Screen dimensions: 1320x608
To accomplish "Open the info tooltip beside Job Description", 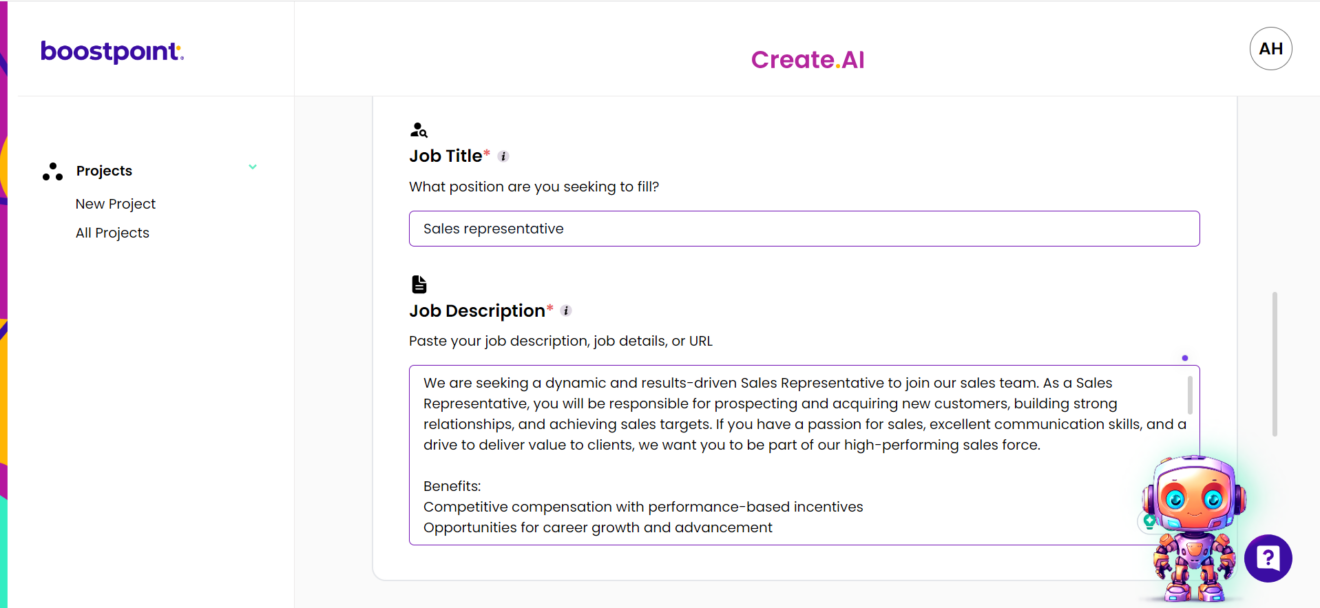I will [566, 311].
